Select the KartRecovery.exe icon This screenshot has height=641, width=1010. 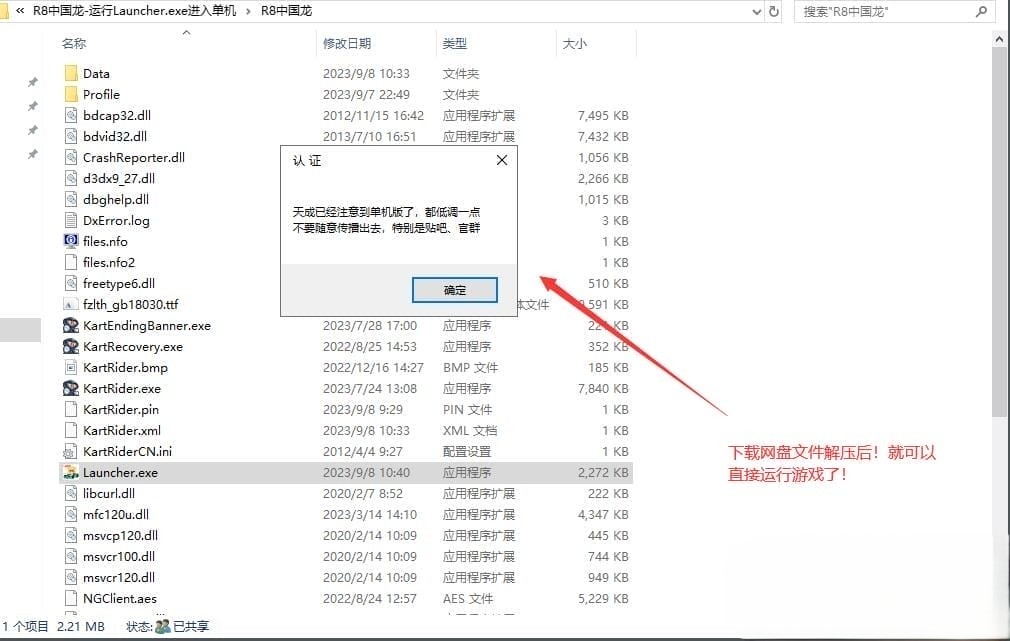(71, 347)
